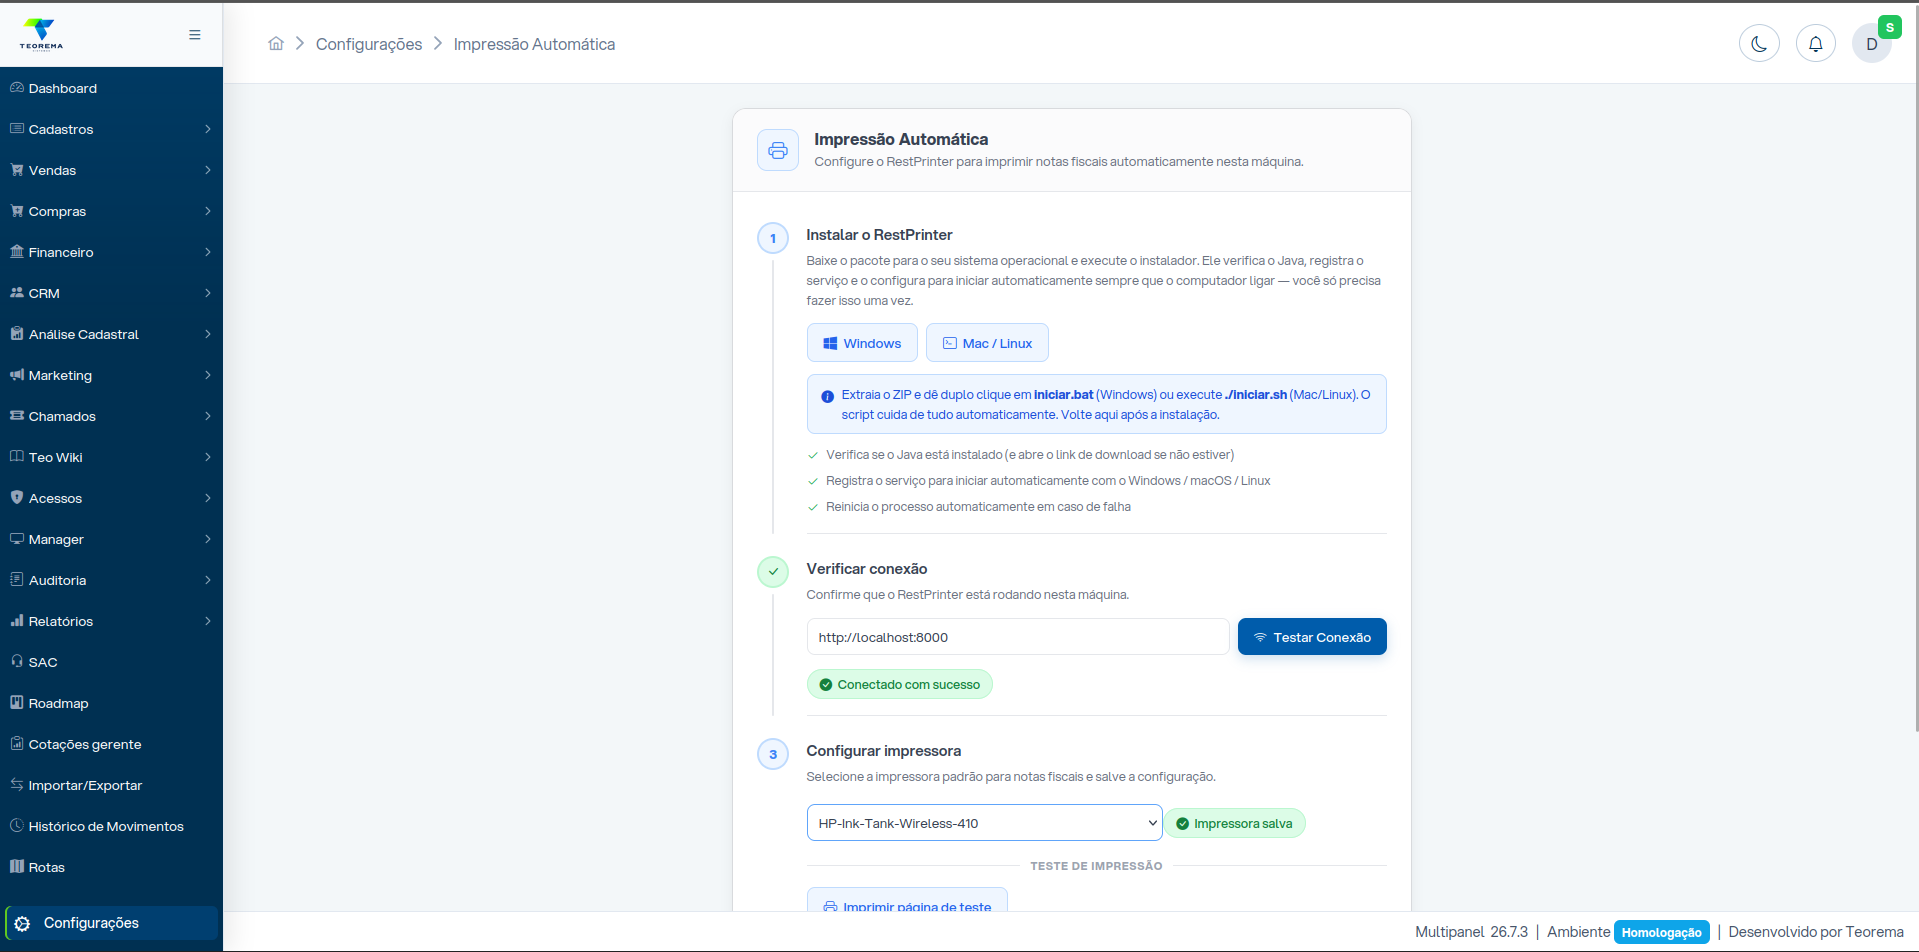Open the printer selection dropdown

pos(984,823)
